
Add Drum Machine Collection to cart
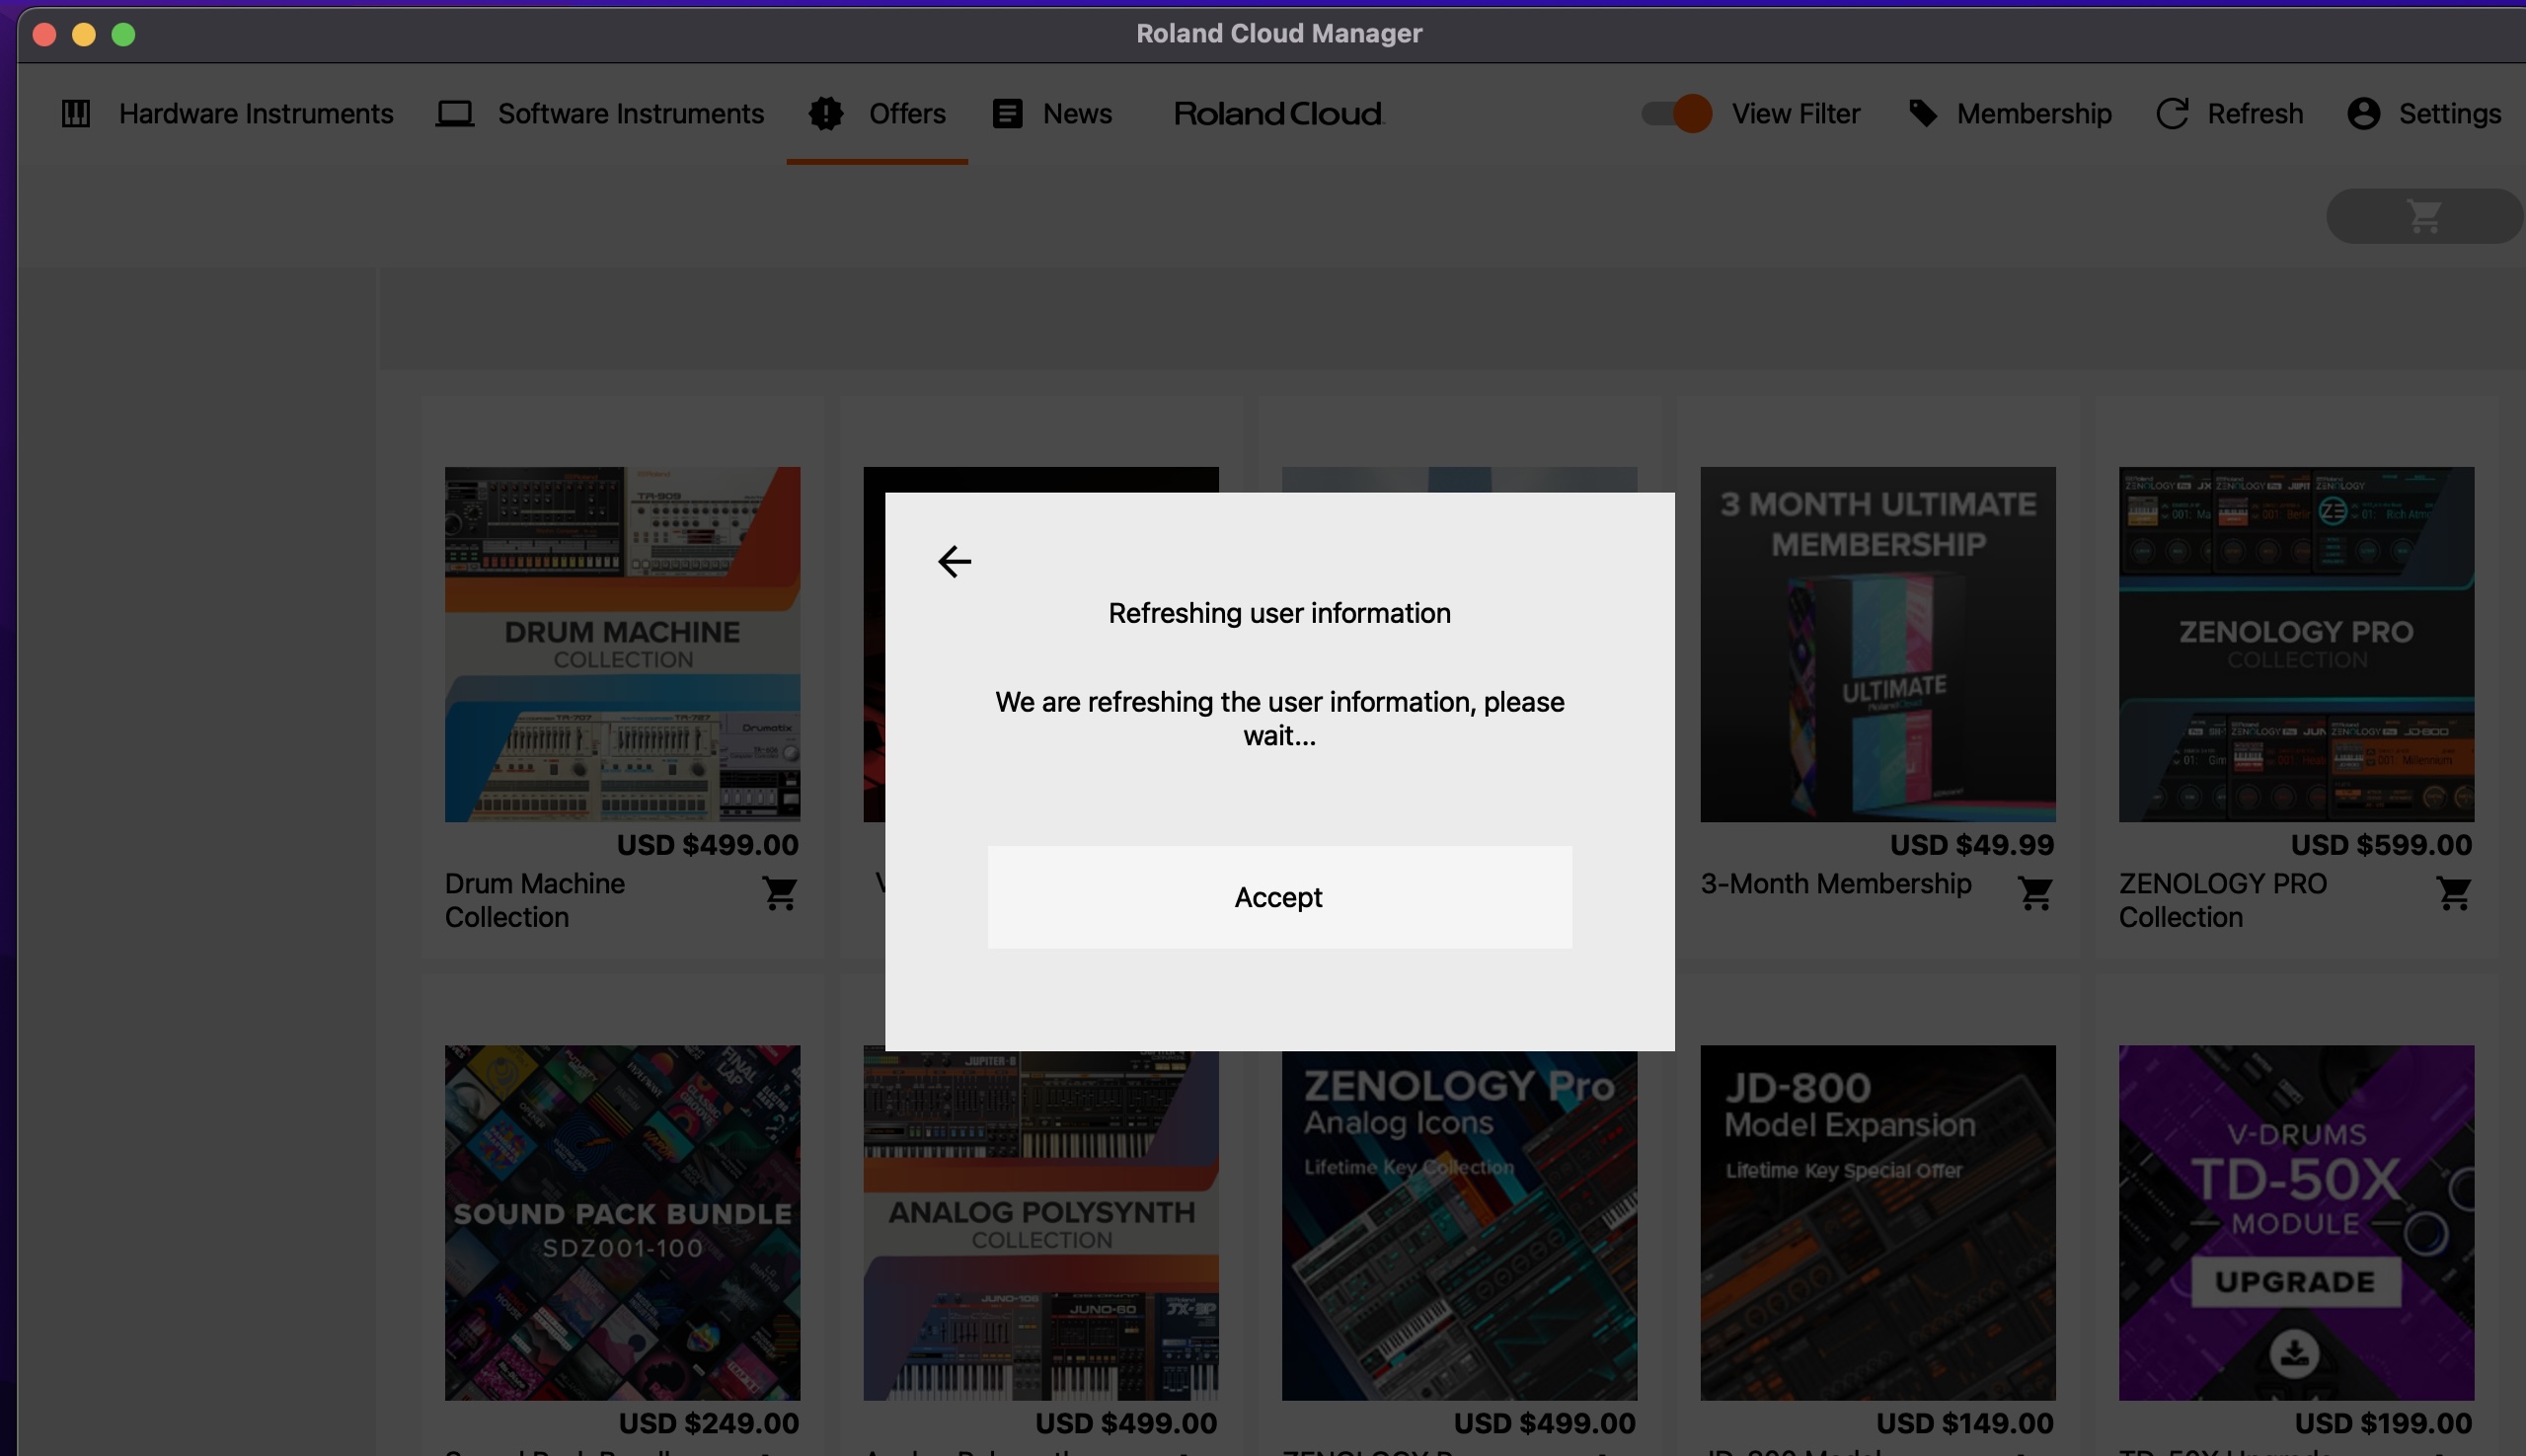[x=780, y=893]
